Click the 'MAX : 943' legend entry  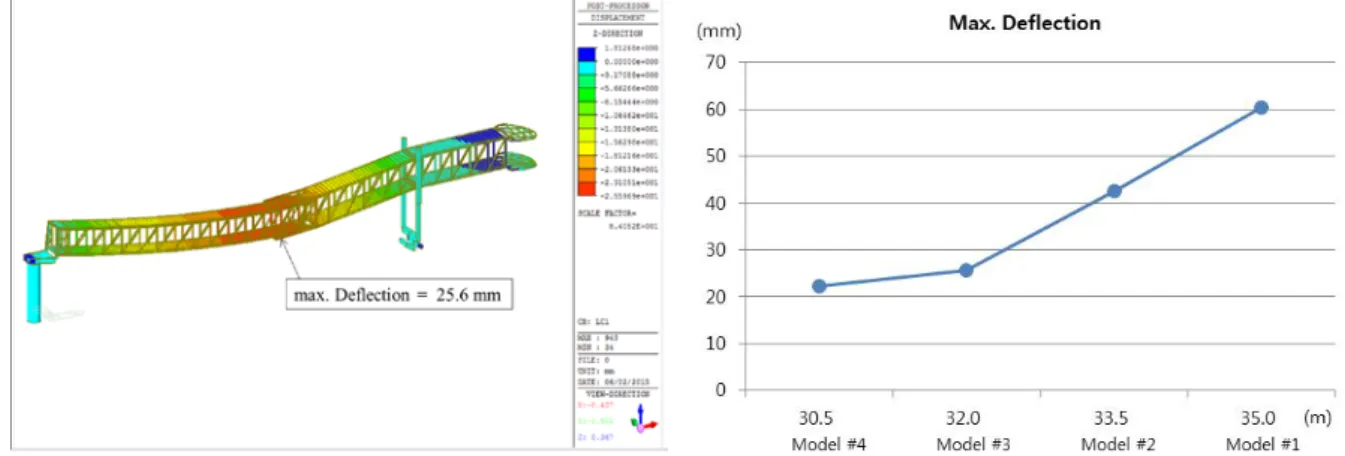597,338
